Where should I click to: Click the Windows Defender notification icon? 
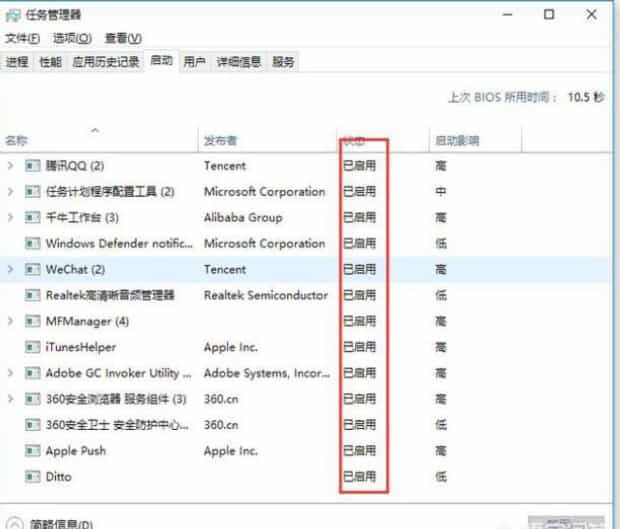tap(32, 244)
